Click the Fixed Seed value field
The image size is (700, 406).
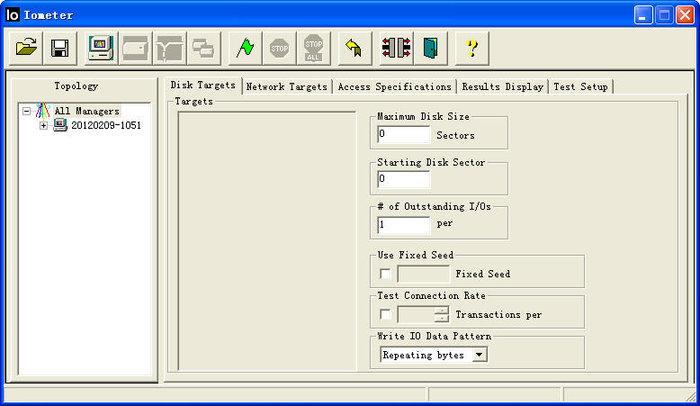click(423, 274)
